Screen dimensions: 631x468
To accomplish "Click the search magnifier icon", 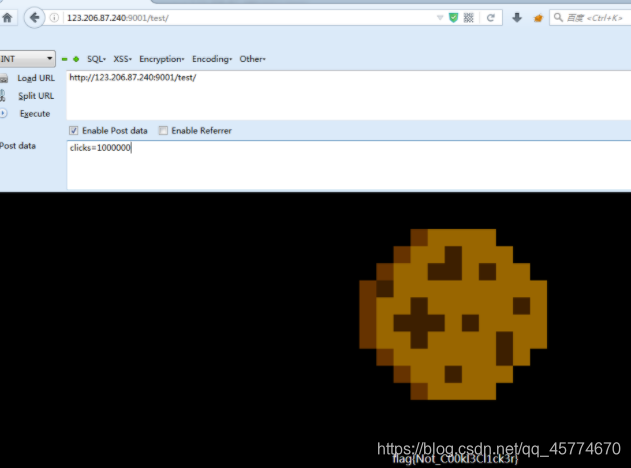I will click(558, 17).
